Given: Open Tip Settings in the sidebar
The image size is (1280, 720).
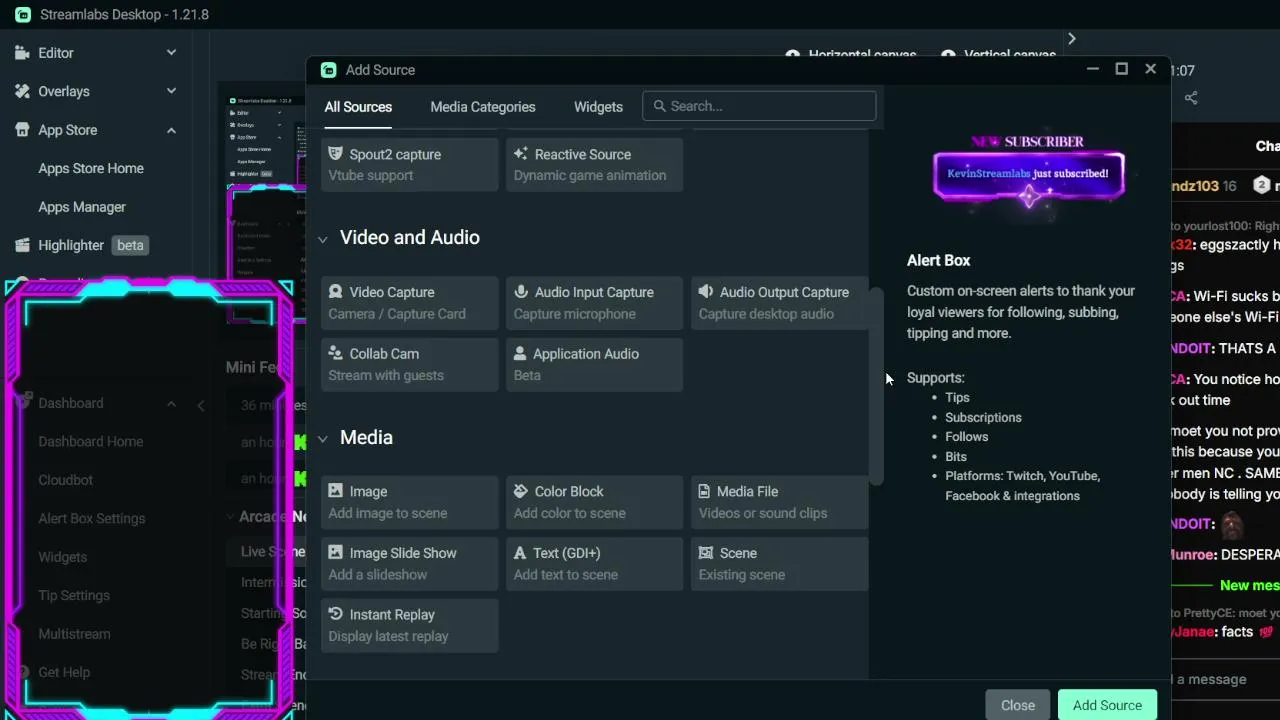Looking at the screenshot, I should click(x=74, y=595).
